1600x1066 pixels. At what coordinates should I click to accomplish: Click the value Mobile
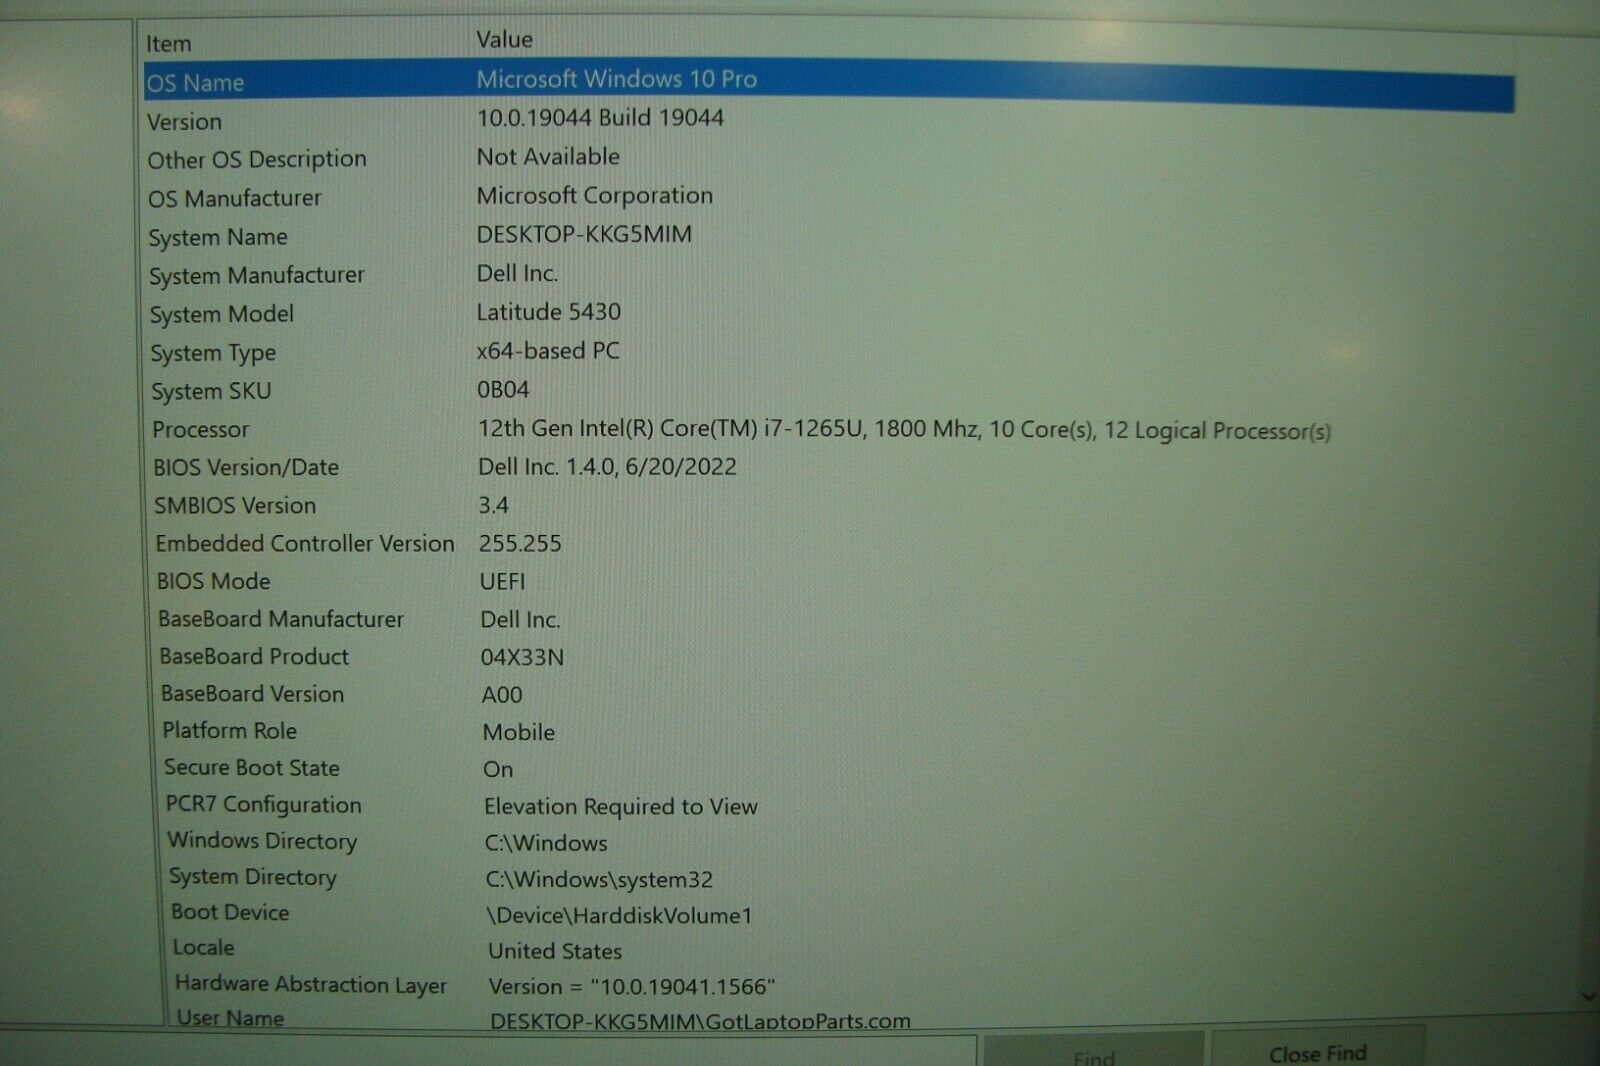(519, 732)
